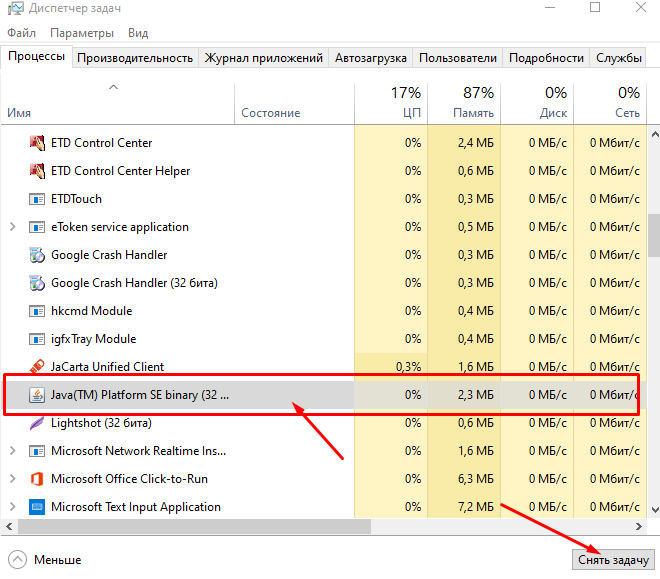This screenshot has width=660, height=579.
Task: Expand the Microsoft Office Click-to-Run row
Action: point(13,479)
